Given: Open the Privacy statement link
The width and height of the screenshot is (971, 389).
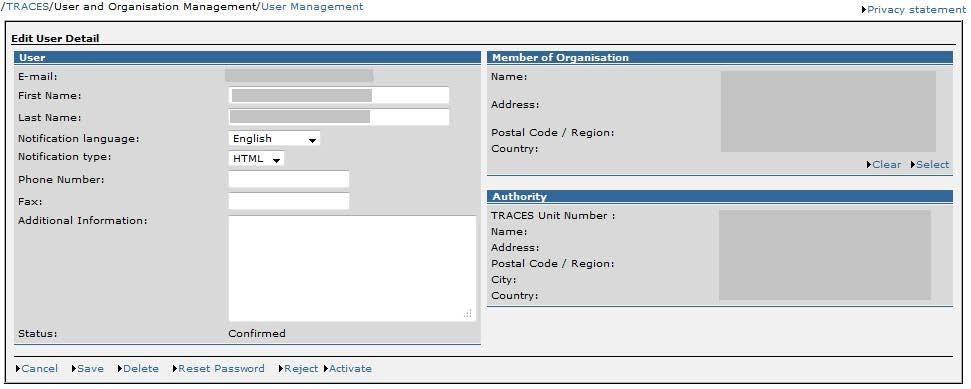Looking at the screenshot, I should 915,9.
